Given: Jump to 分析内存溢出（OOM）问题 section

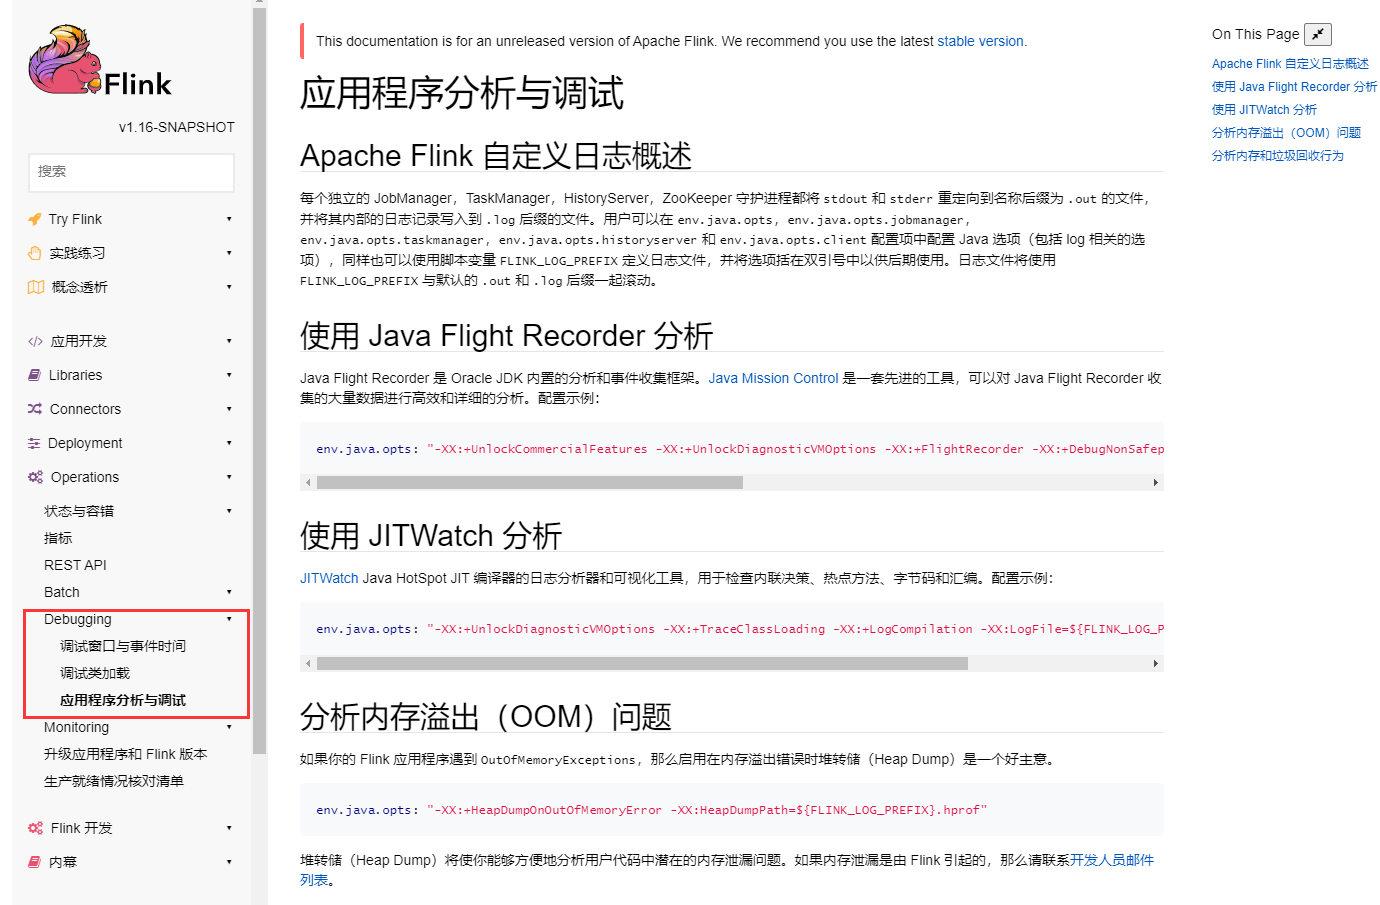Looking at the screenshot, I should click(1286, 132).
